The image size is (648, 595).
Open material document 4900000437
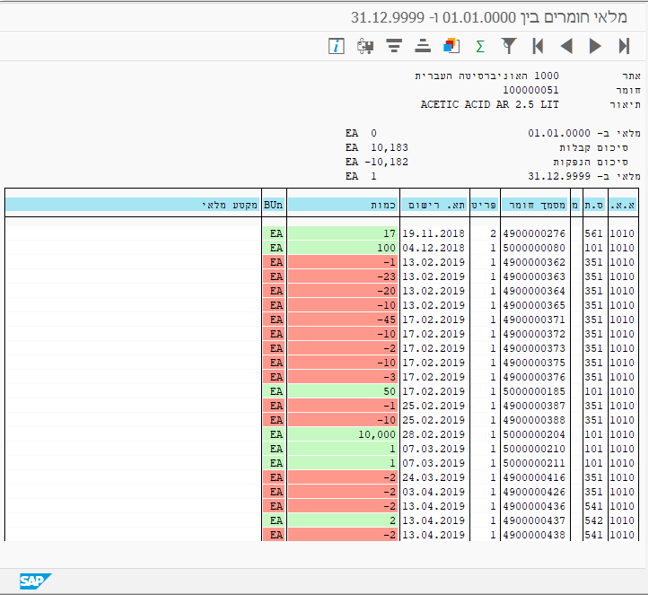[534, 521]
